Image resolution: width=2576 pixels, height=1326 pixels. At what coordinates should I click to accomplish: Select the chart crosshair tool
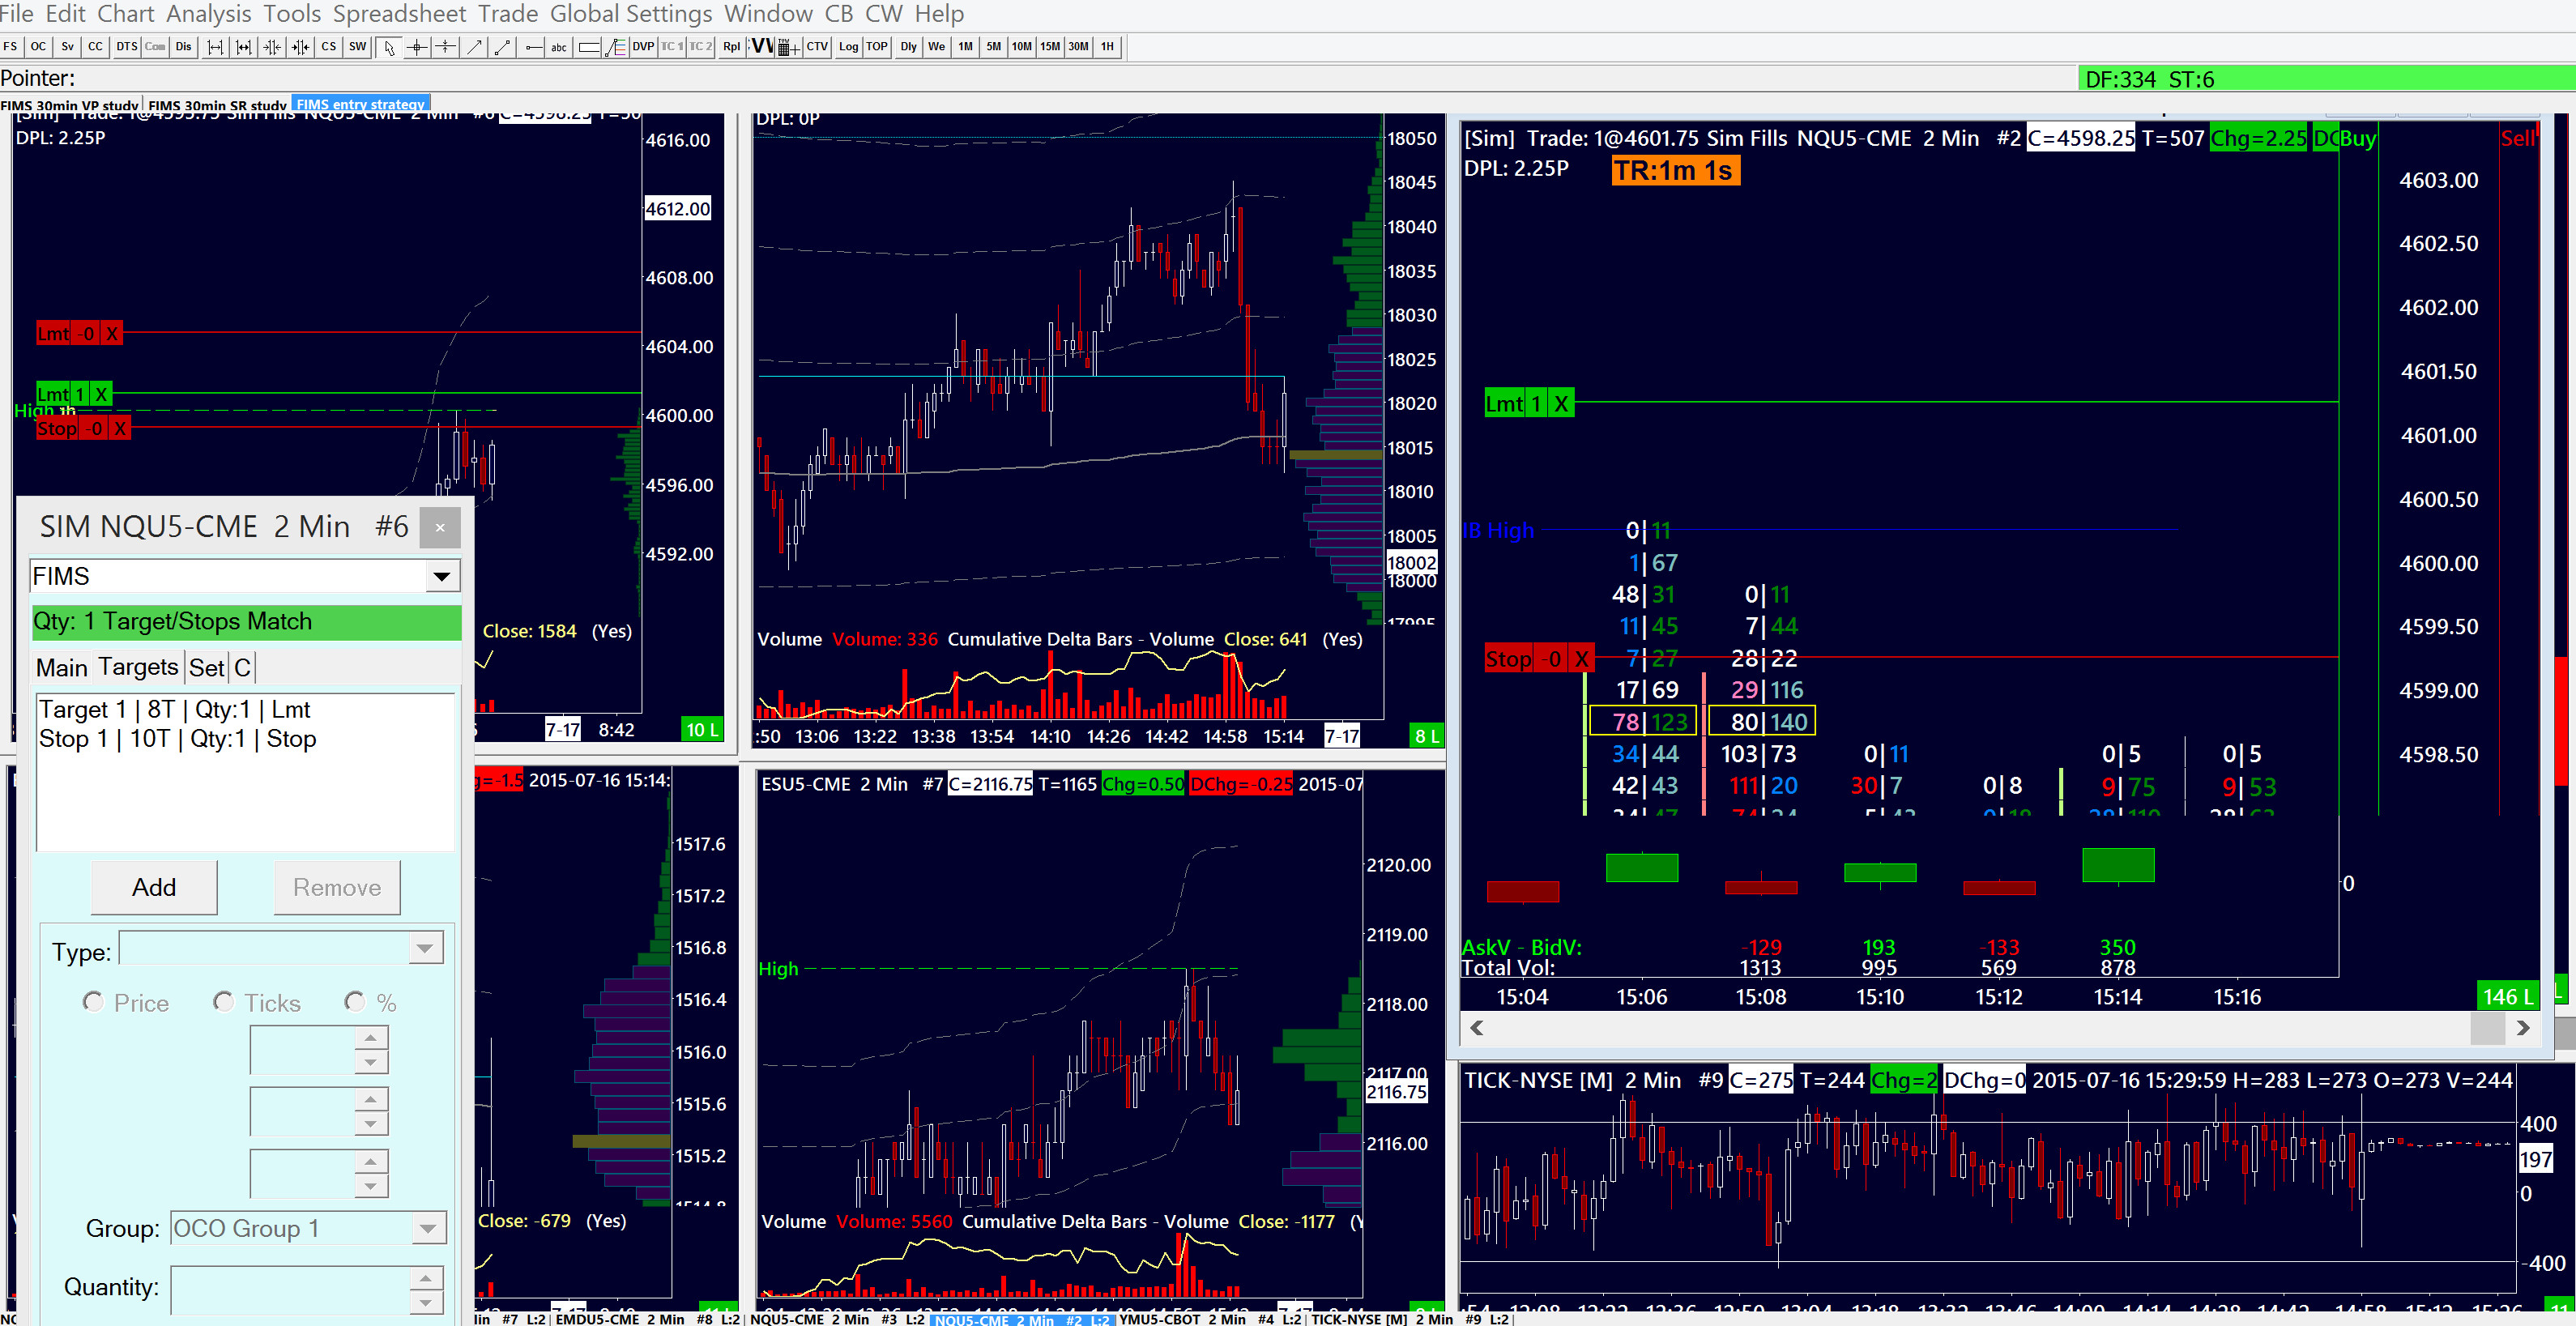click(418, 47)
